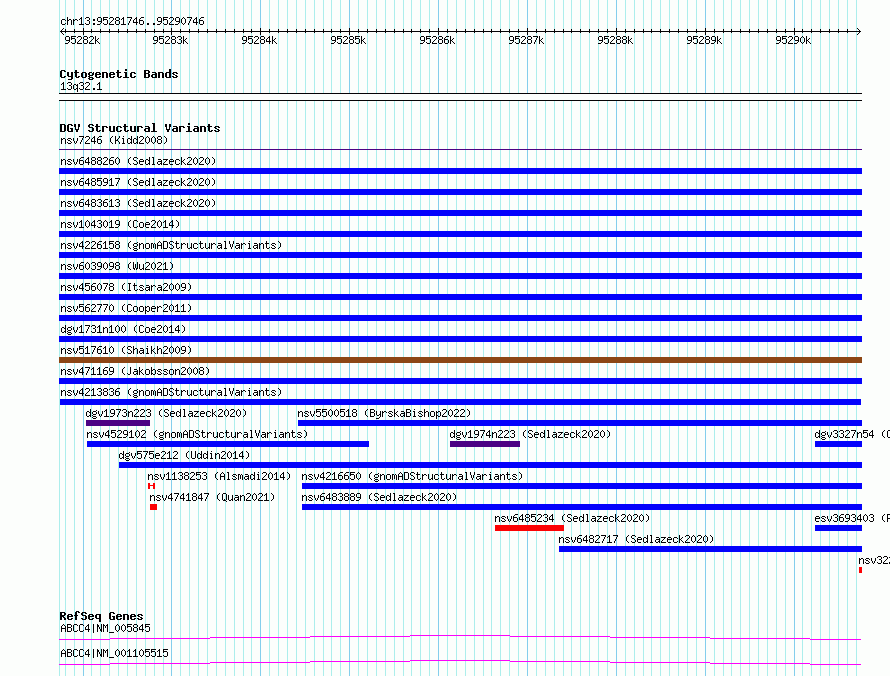Viewport: 890px width, 676px height.
Task: Click the Cytogenetic Bands track title
Action: (x=119, y=74)
